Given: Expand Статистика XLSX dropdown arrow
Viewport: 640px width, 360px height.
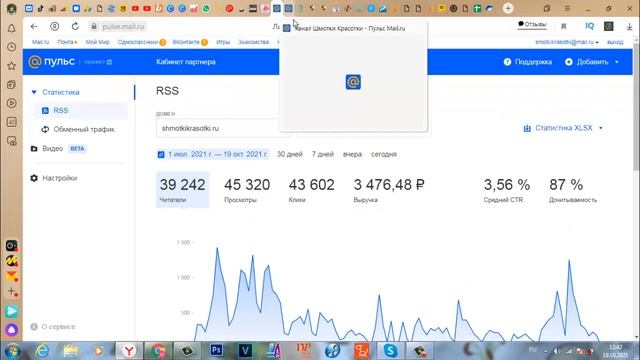Looking at the screenshot, I should tap(600, 128).
